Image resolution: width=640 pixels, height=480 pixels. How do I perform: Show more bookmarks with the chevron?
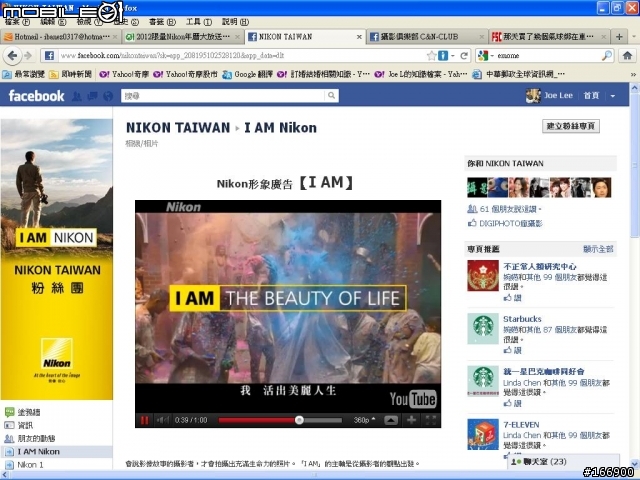click(x=633, y=74)
